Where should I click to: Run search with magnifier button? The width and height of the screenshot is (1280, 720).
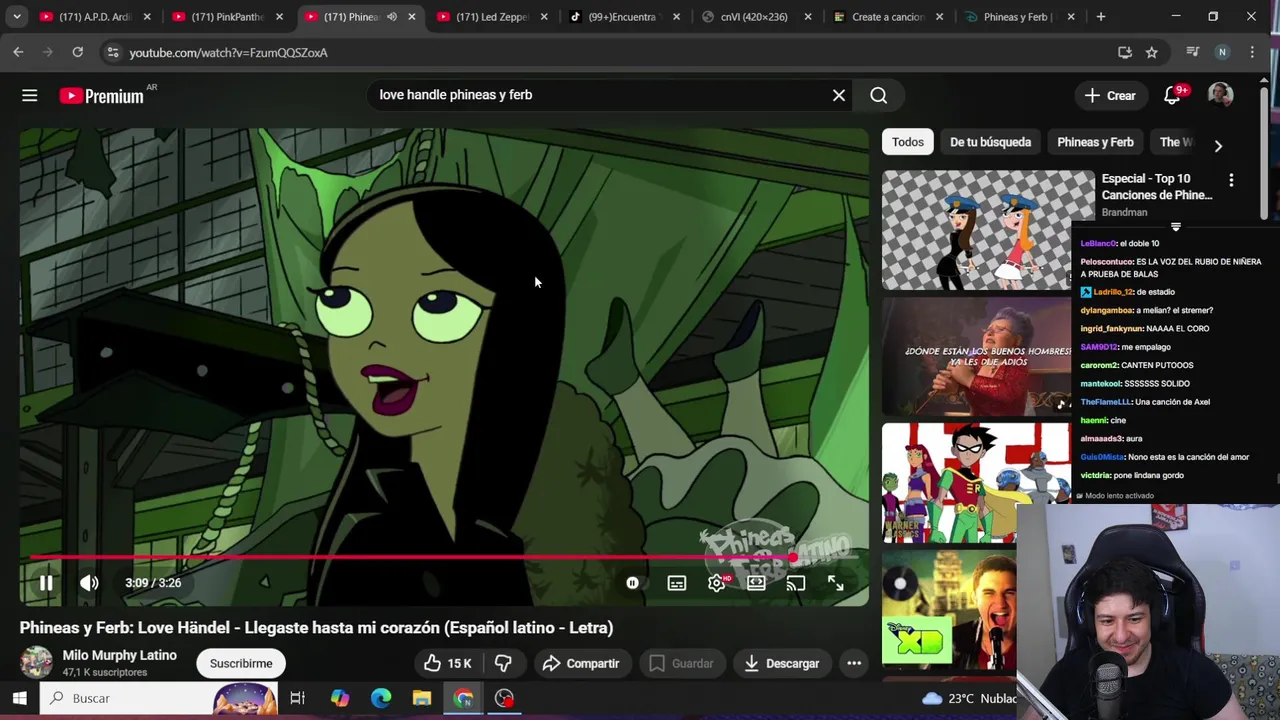click(878, 95)
